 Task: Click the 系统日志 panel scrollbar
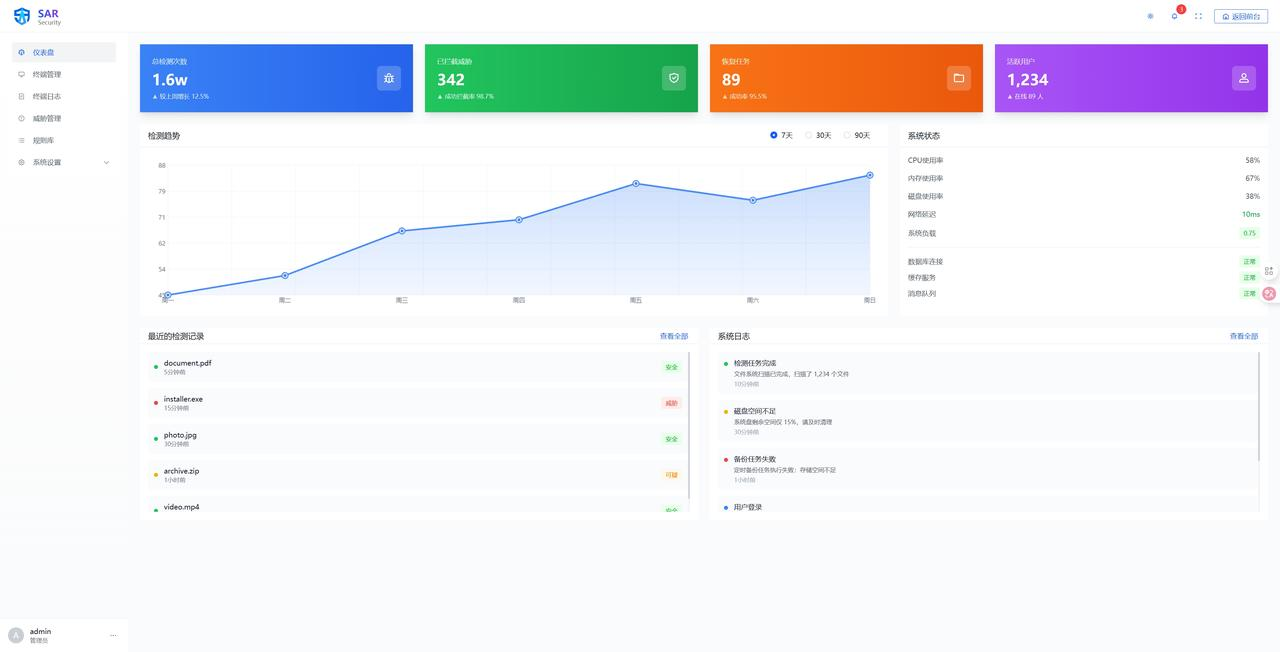pos(1259,405)
